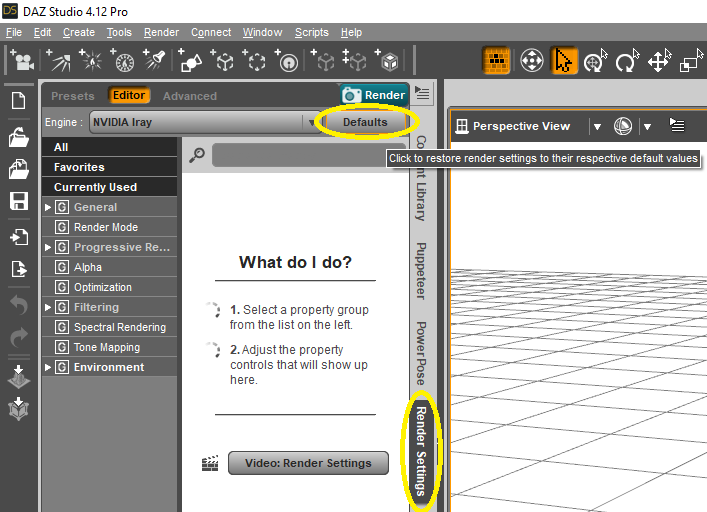Create new node instances icon
The width and height of the screenshot is (707, 512).
pos(355,60)
